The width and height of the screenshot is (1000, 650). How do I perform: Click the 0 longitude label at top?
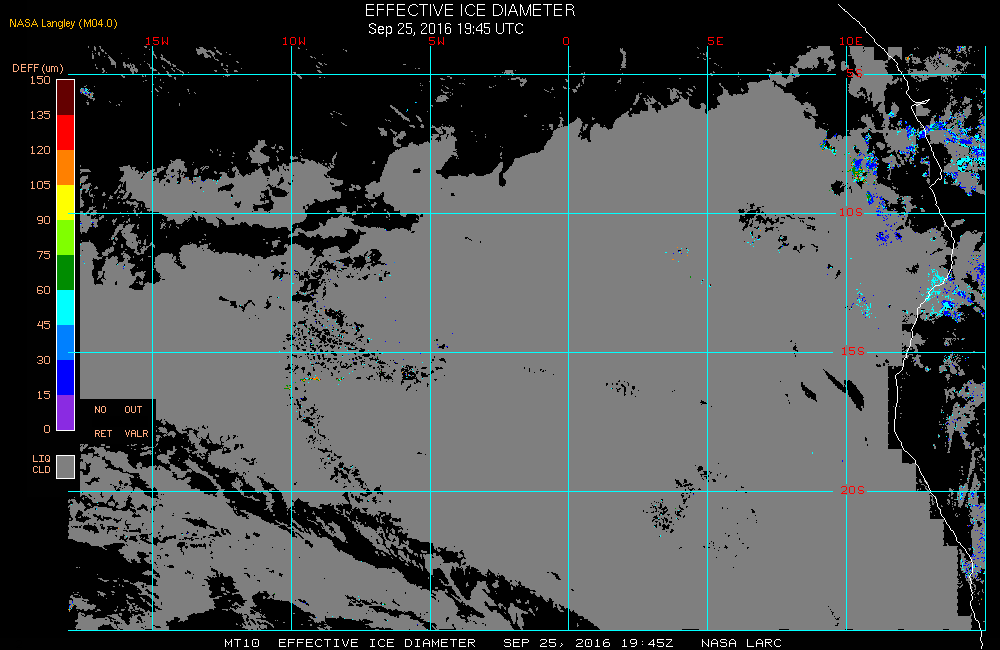pyautogui.click(x=566, y=41)
